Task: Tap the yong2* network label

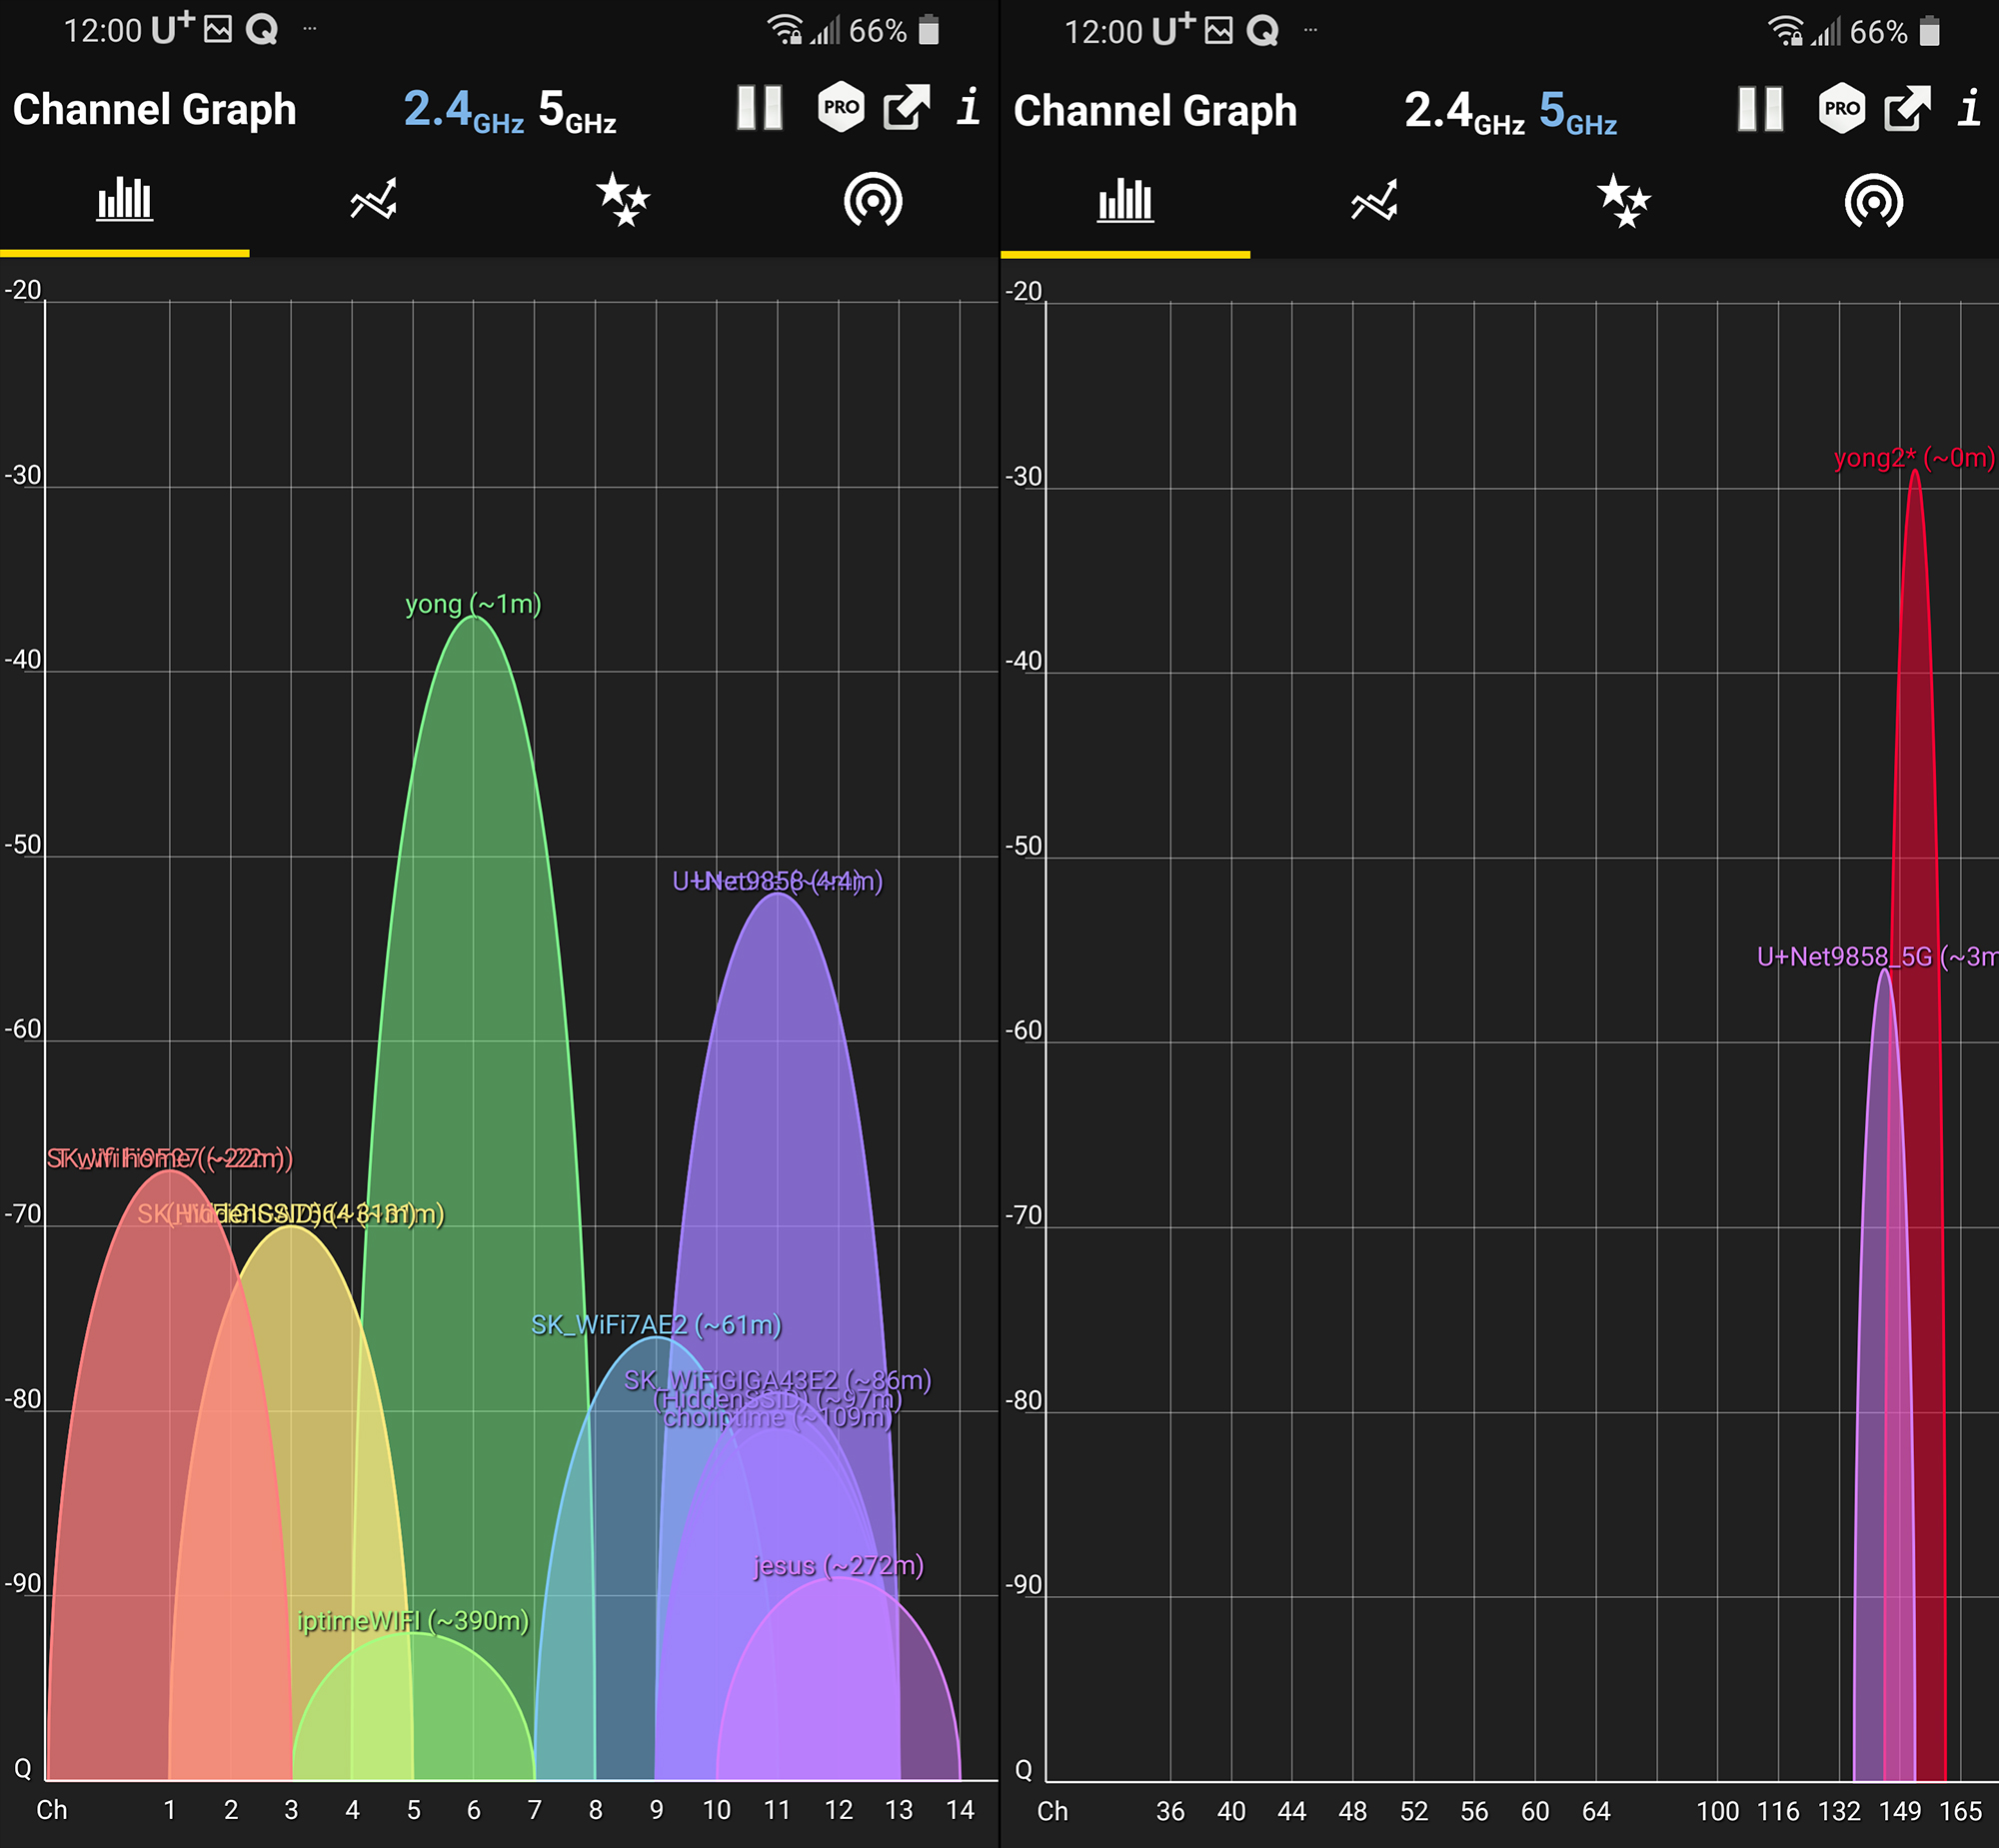Action: 1913,458
